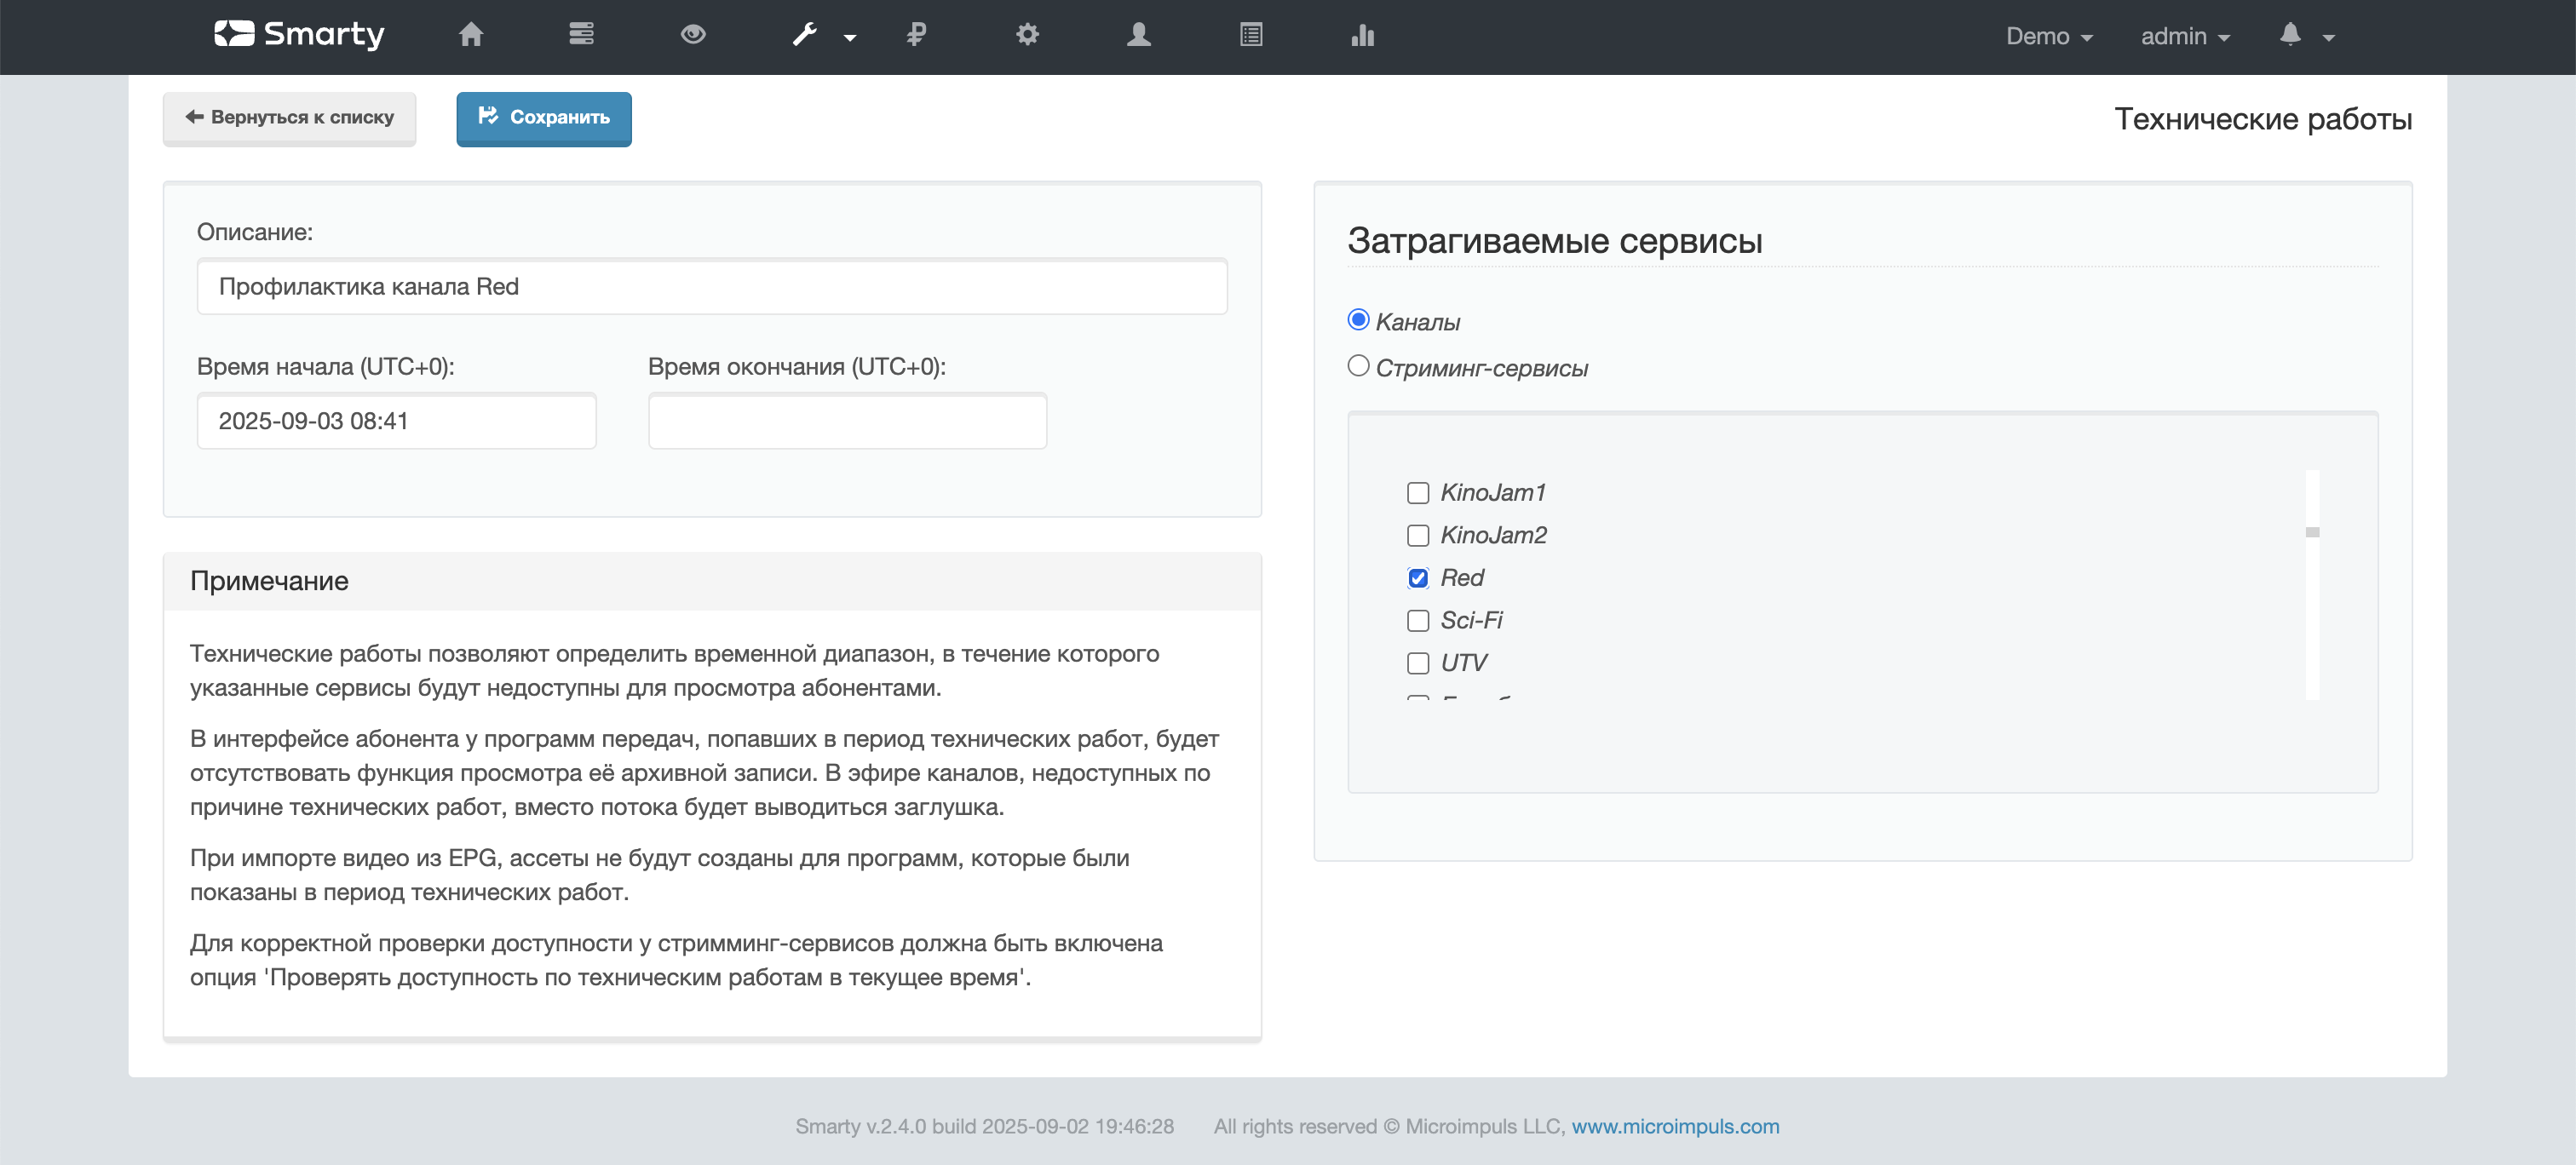This screenshot has width=2576, height=1165.
Task: Click Вернуться к списку button
Action: coord(290,118)
